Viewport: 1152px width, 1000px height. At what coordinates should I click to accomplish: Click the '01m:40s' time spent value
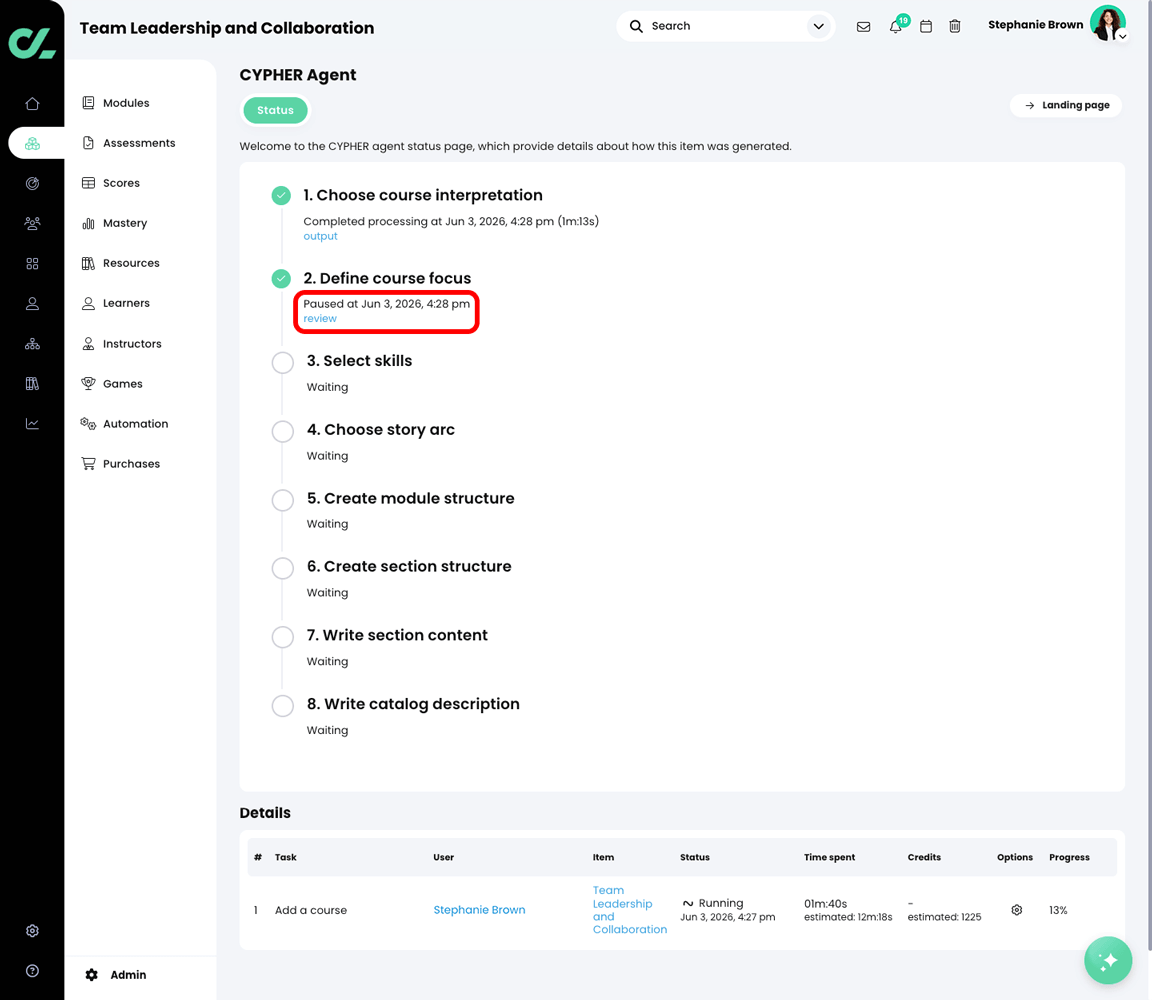point(825,904)
